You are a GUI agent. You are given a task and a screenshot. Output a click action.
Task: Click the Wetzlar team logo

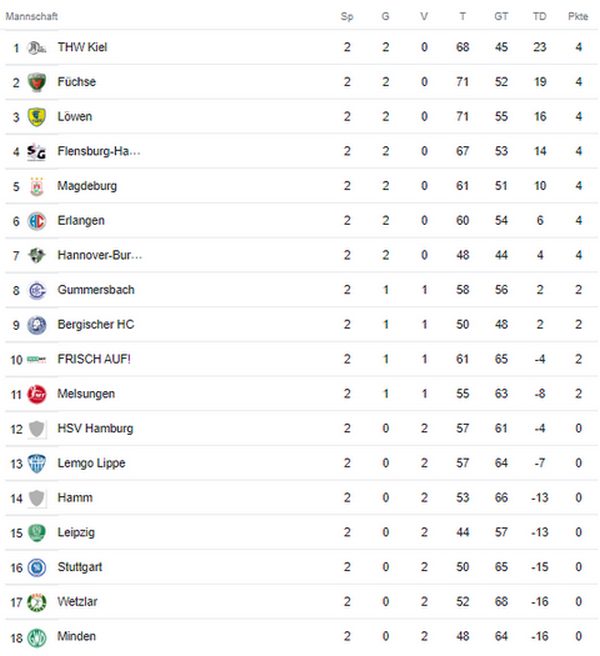pos(36,602)
